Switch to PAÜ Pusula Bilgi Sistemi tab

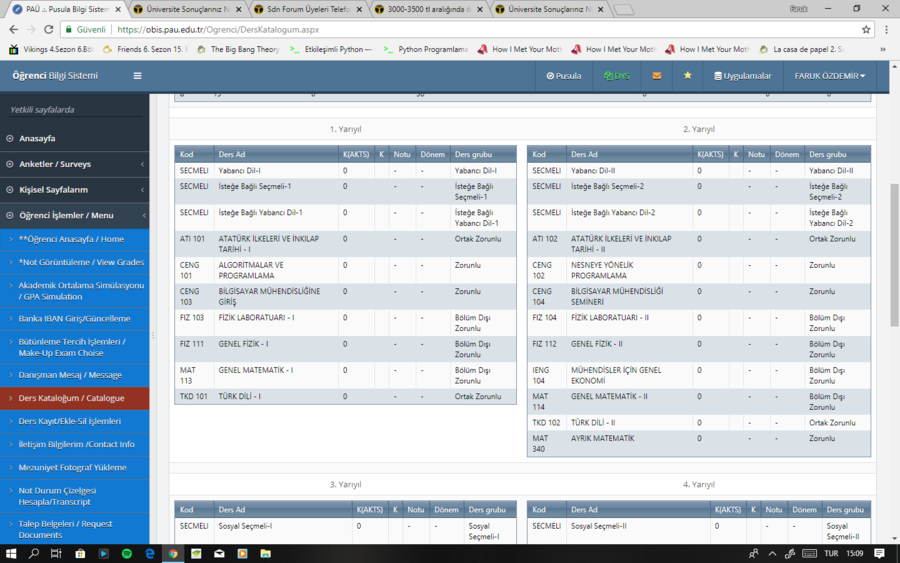tap(67, 9)
